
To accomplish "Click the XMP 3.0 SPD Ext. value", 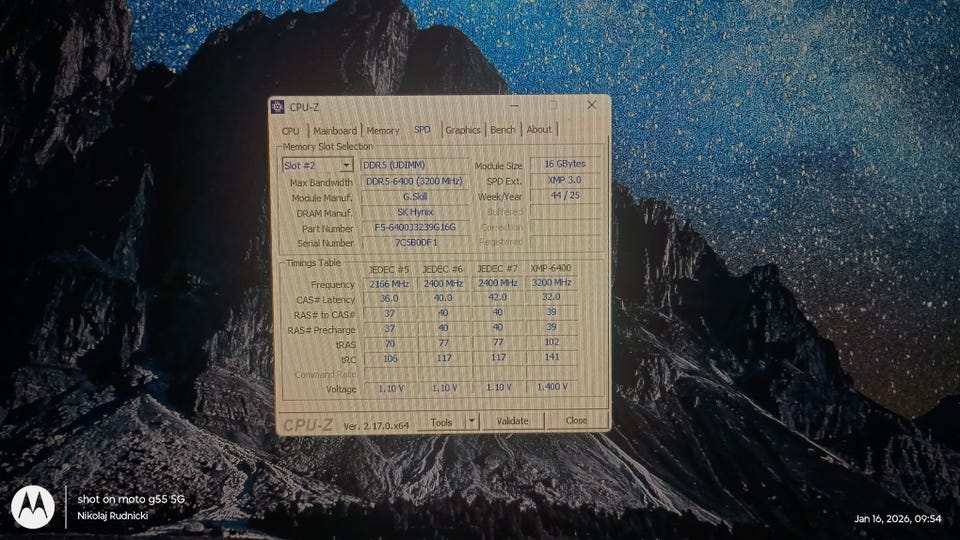I will click(x=564, y=180).
